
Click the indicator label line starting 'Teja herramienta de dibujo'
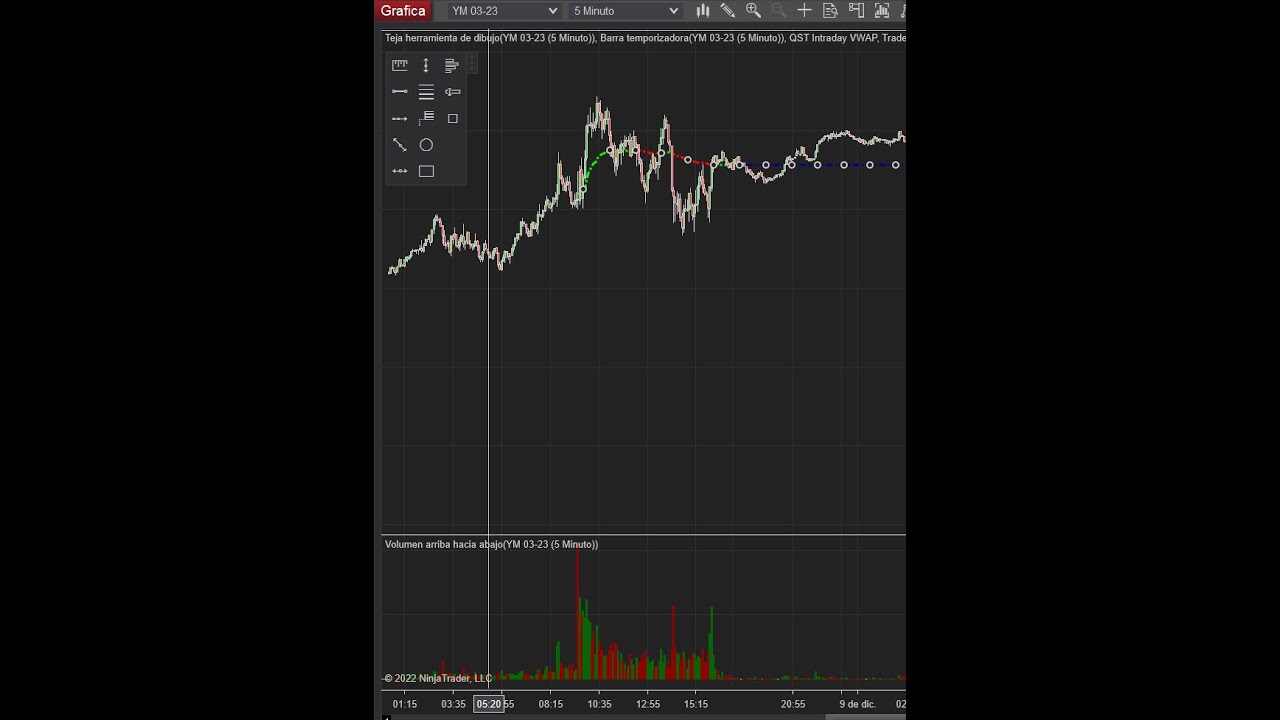click(645, 38)
